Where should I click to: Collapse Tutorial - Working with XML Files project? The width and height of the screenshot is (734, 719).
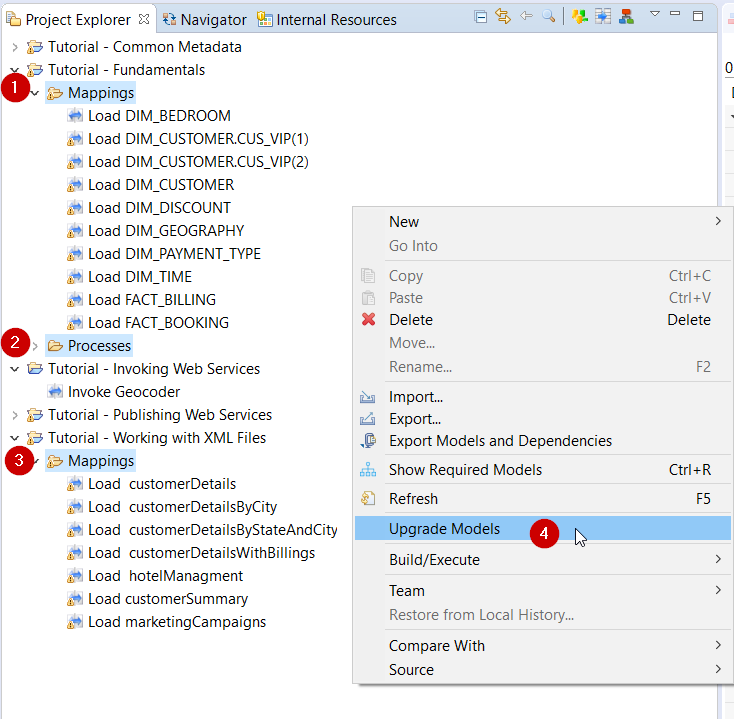pyautogui.click(x=15, y=438)
